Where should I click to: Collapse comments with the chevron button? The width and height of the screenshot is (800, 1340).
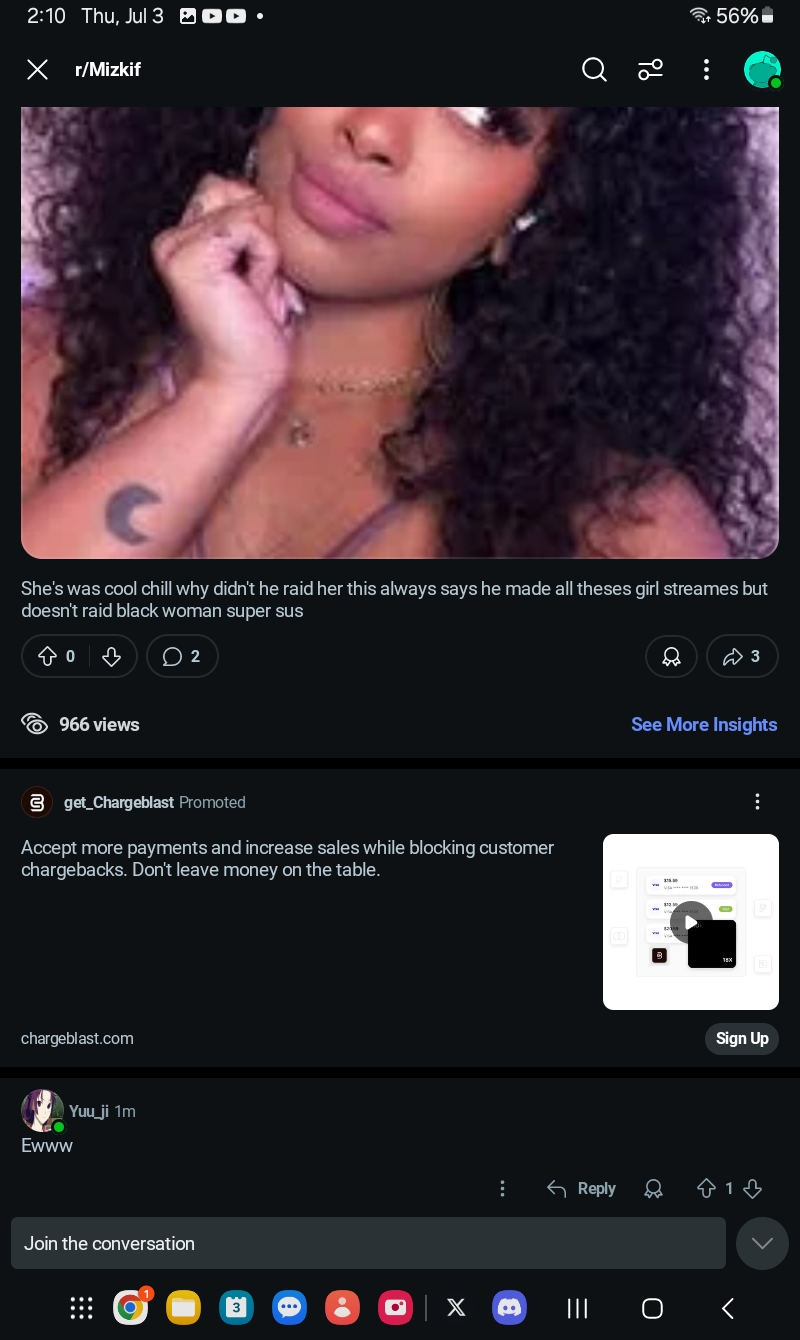coord(762,1243)
